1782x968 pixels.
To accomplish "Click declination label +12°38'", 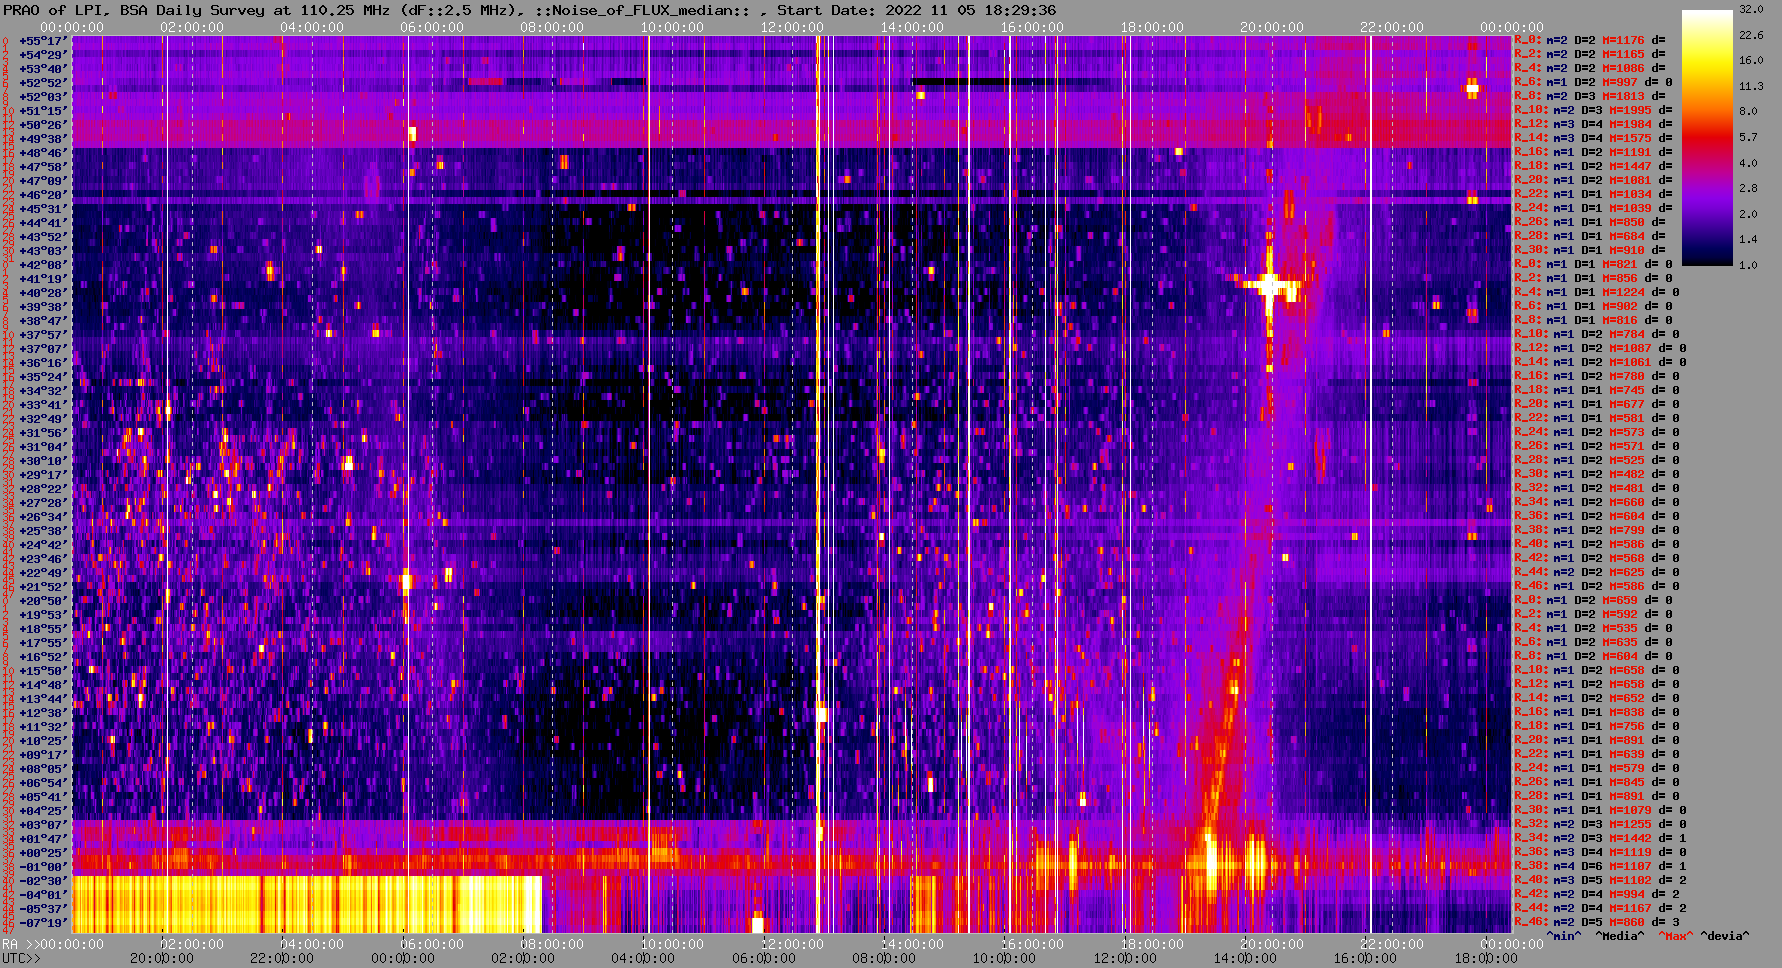I will coord(43,713).
